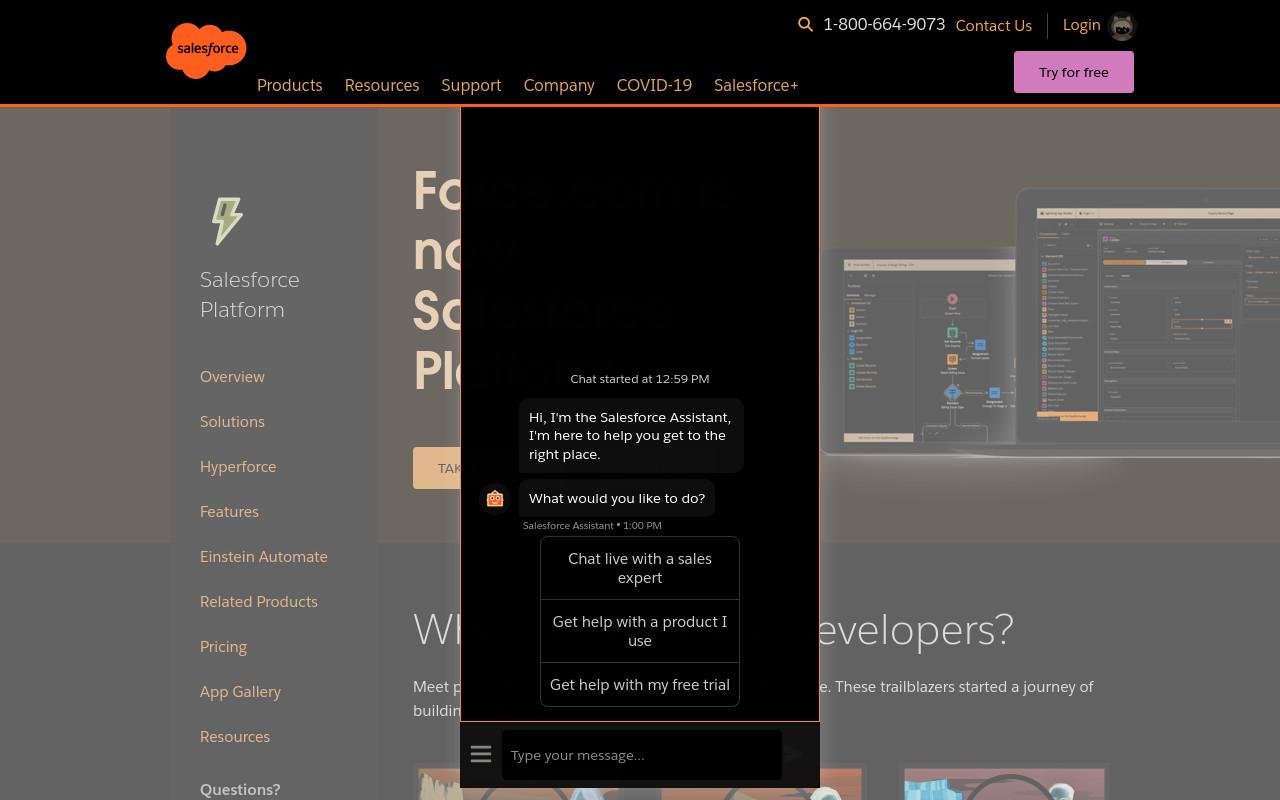Click the Astro avatar next to Login
The height and width of the screenshot is (800, 1280).
click(1122, 26)
